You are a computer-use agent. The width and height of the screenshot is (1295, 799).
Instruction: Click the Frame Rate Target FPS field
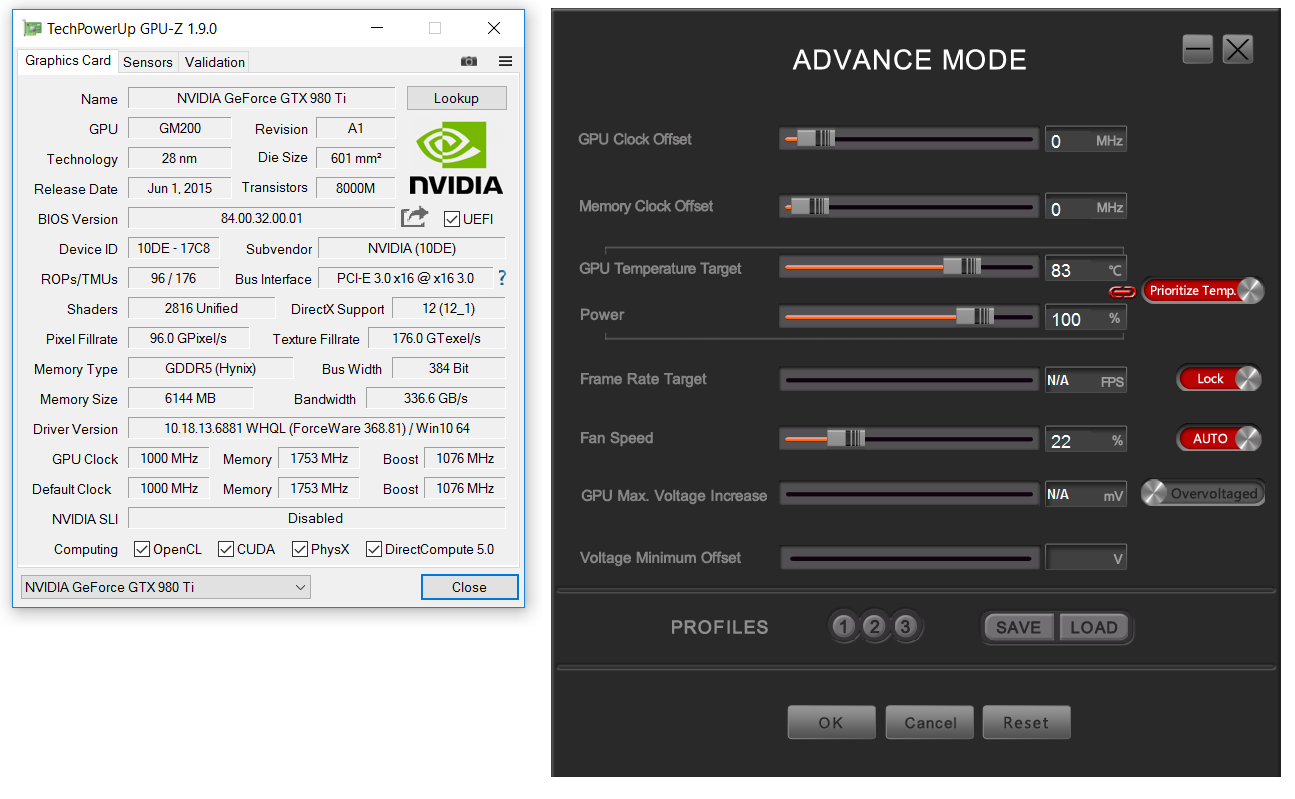[1086, 380]
